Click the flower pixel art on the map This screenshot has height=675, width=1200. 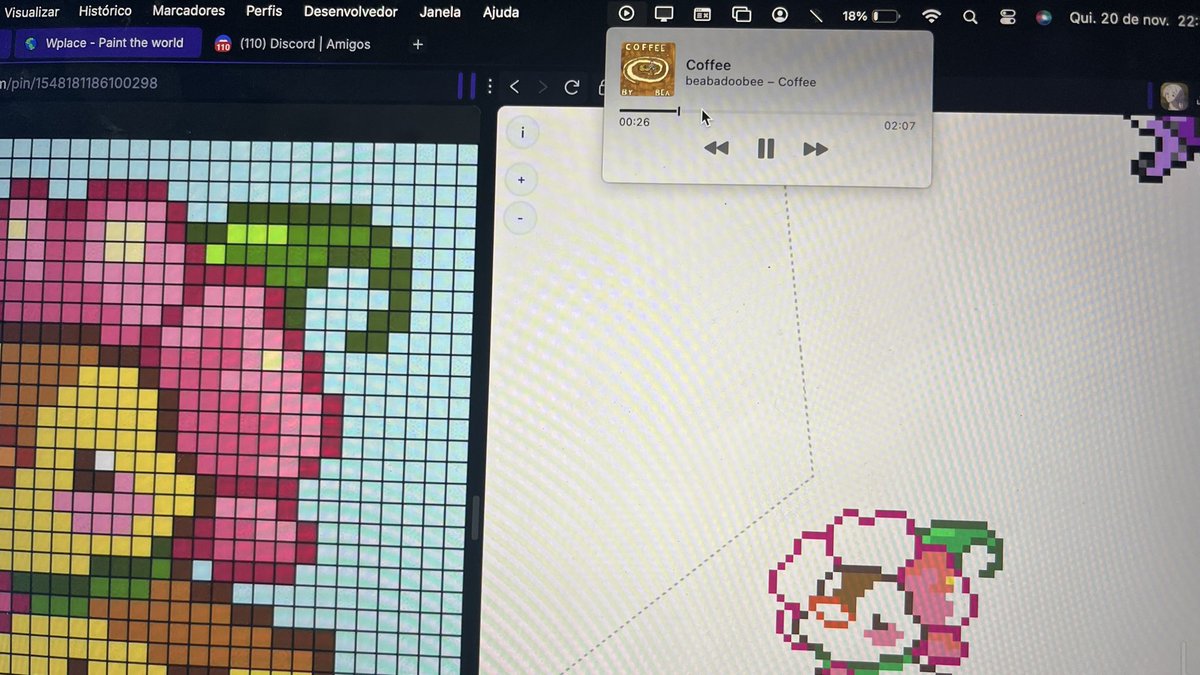click(x=884, y=592)
